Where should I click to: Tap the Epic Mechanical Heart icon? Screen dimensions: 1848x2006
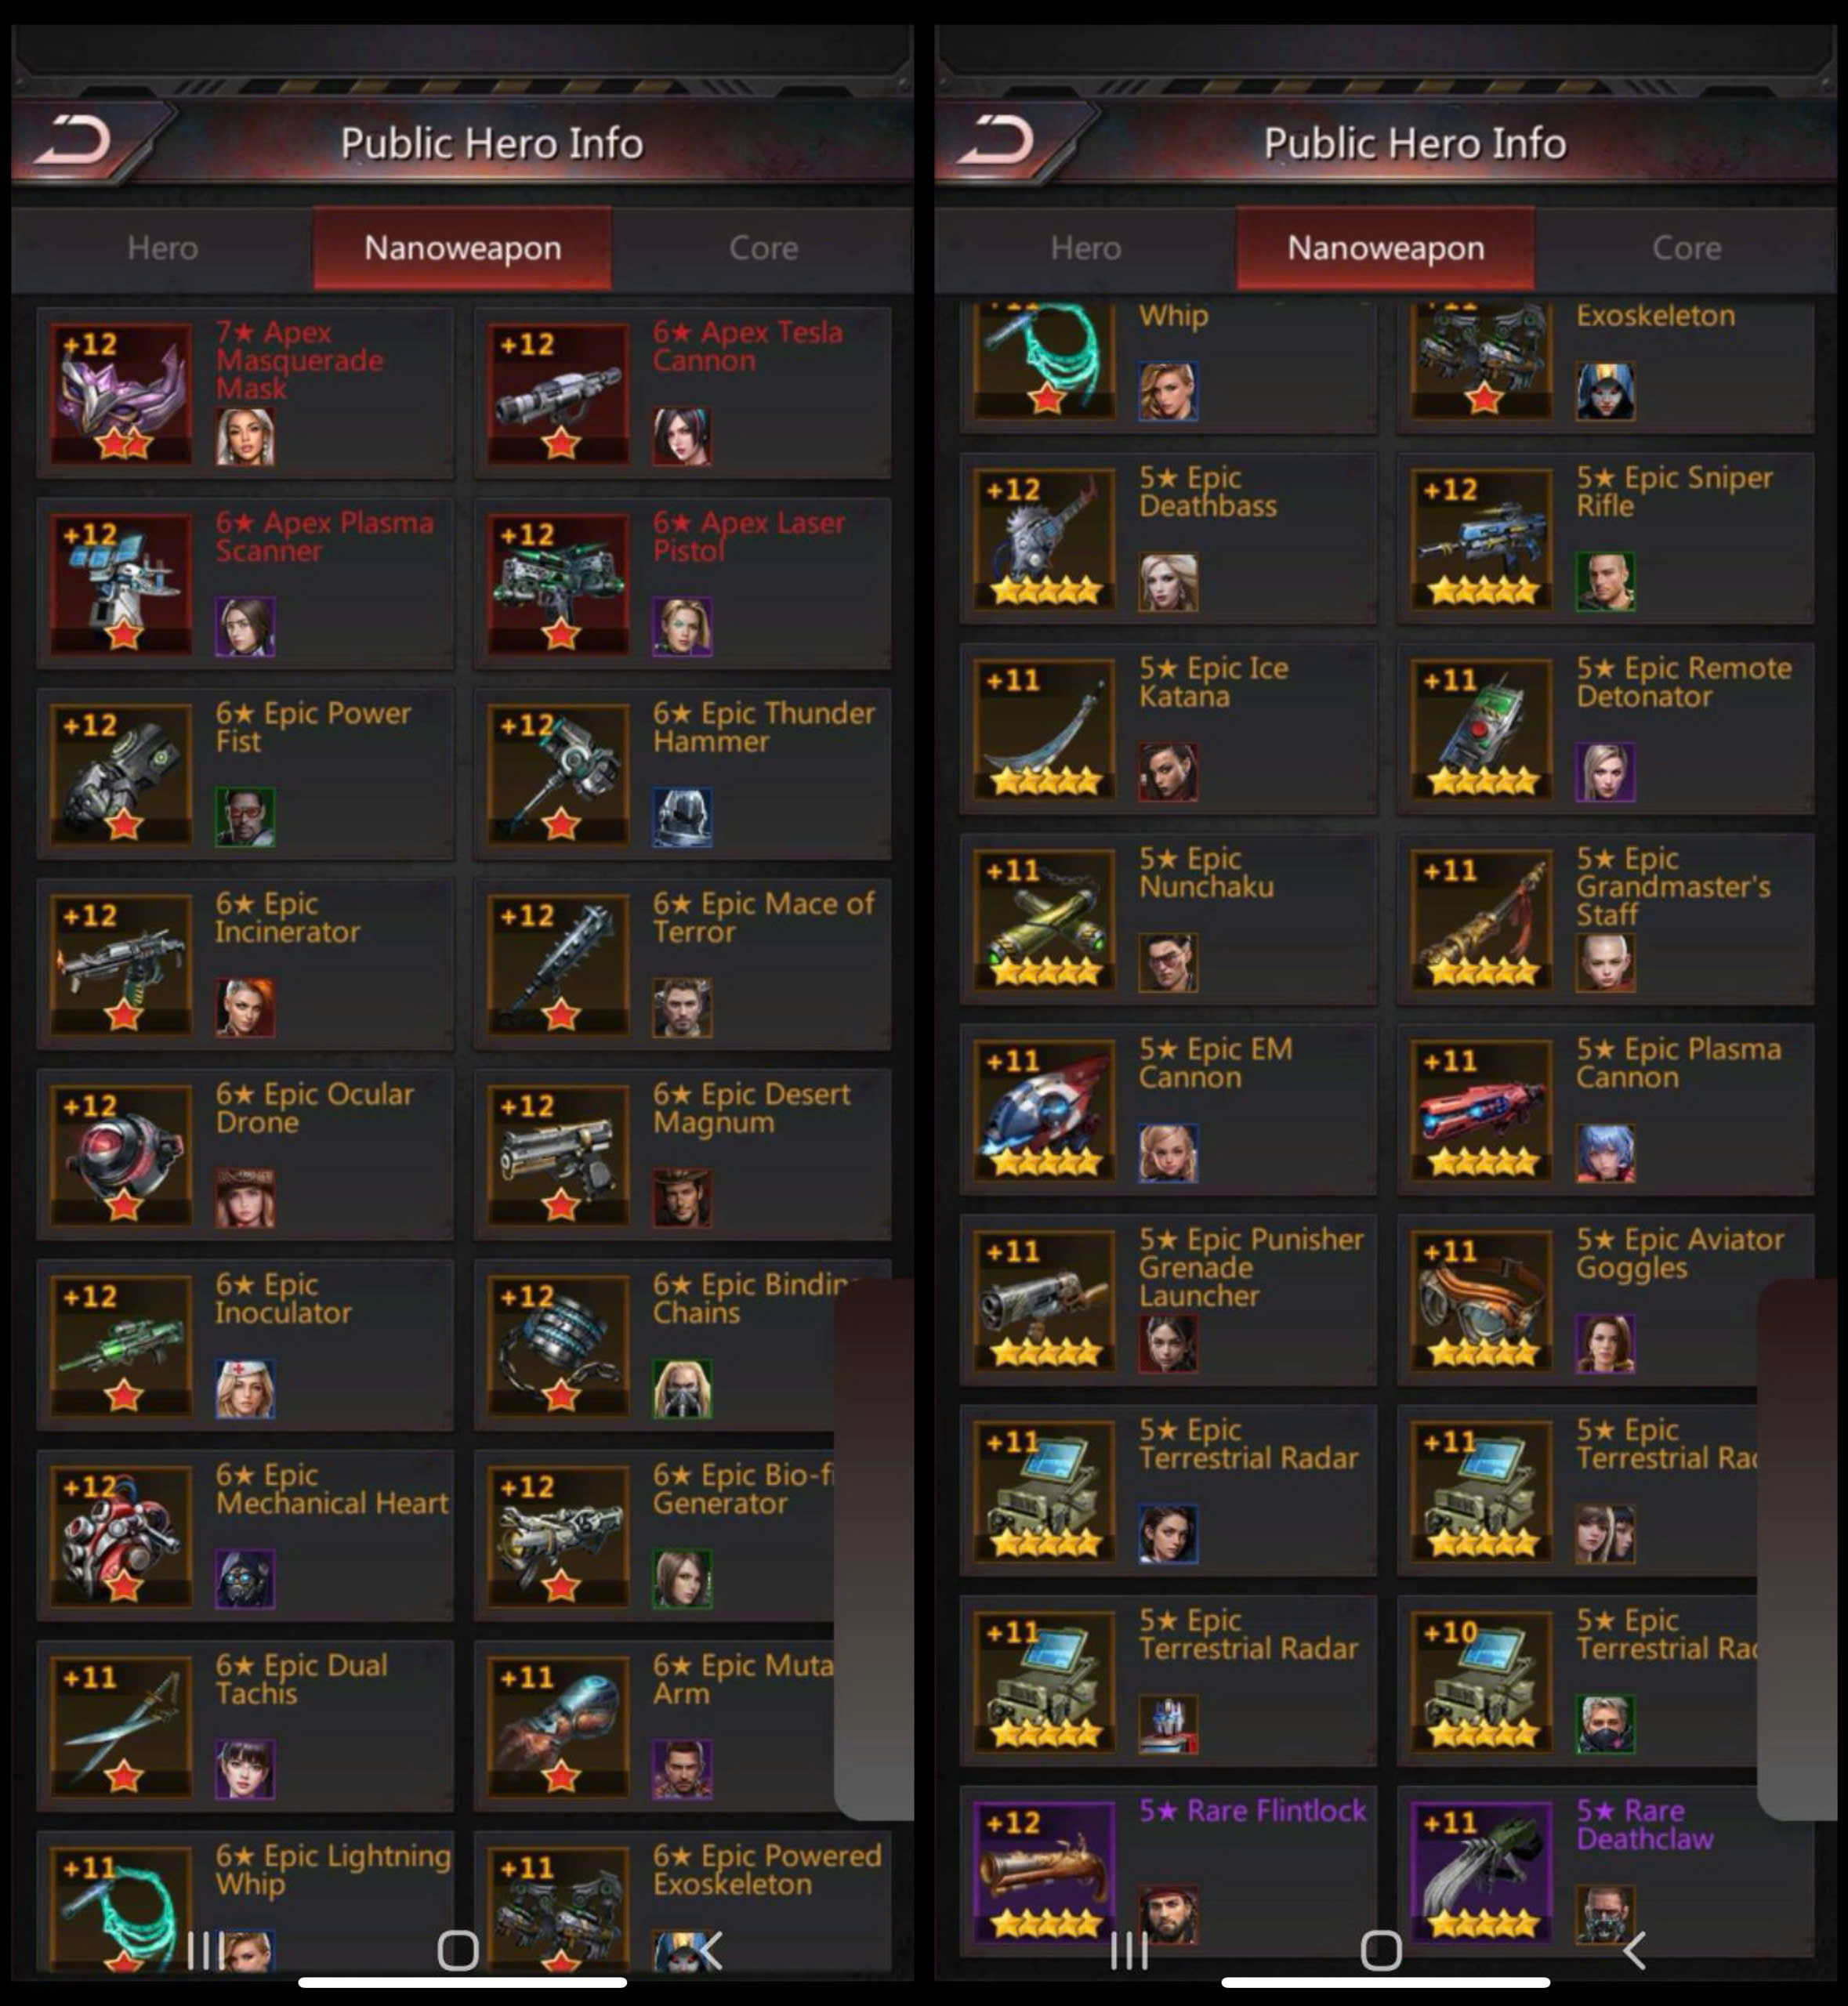121,1535
